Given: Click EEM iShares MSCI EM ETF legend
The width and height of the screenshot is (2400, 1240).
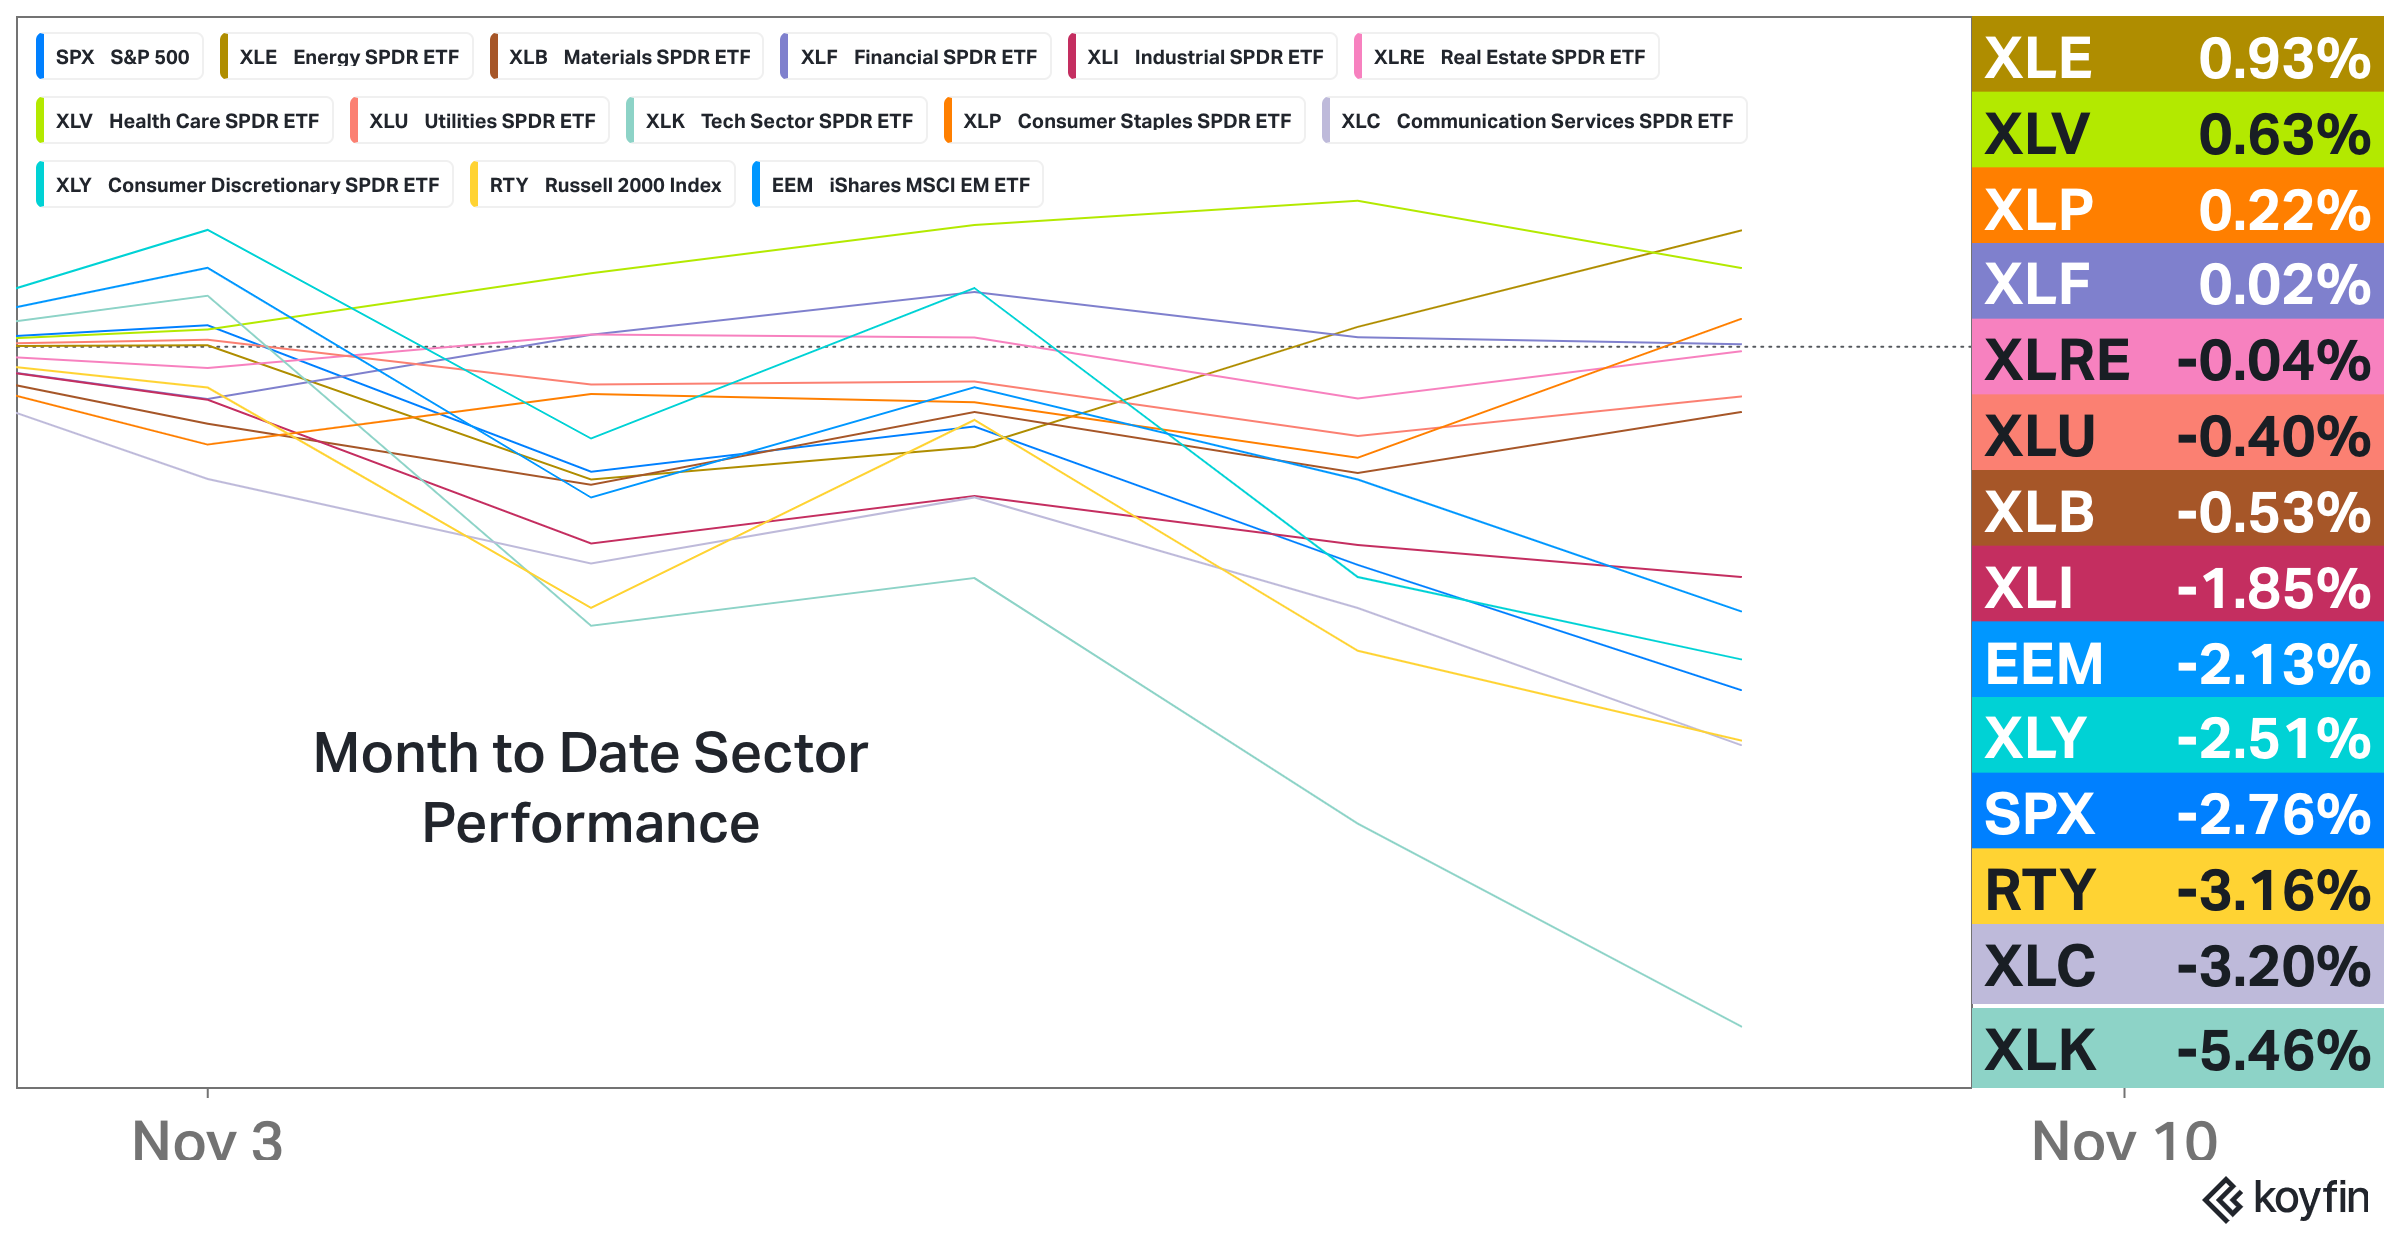Looking at the screenshot, I should [899, 185].
